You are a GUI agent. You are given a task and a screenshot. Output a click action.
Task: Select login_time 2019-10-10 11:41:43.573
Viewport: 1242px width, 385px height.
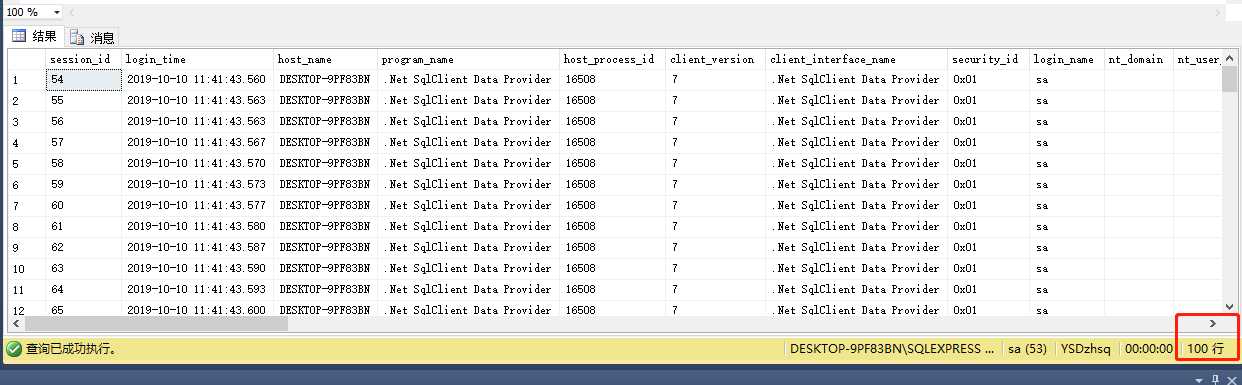coord(197,184)
